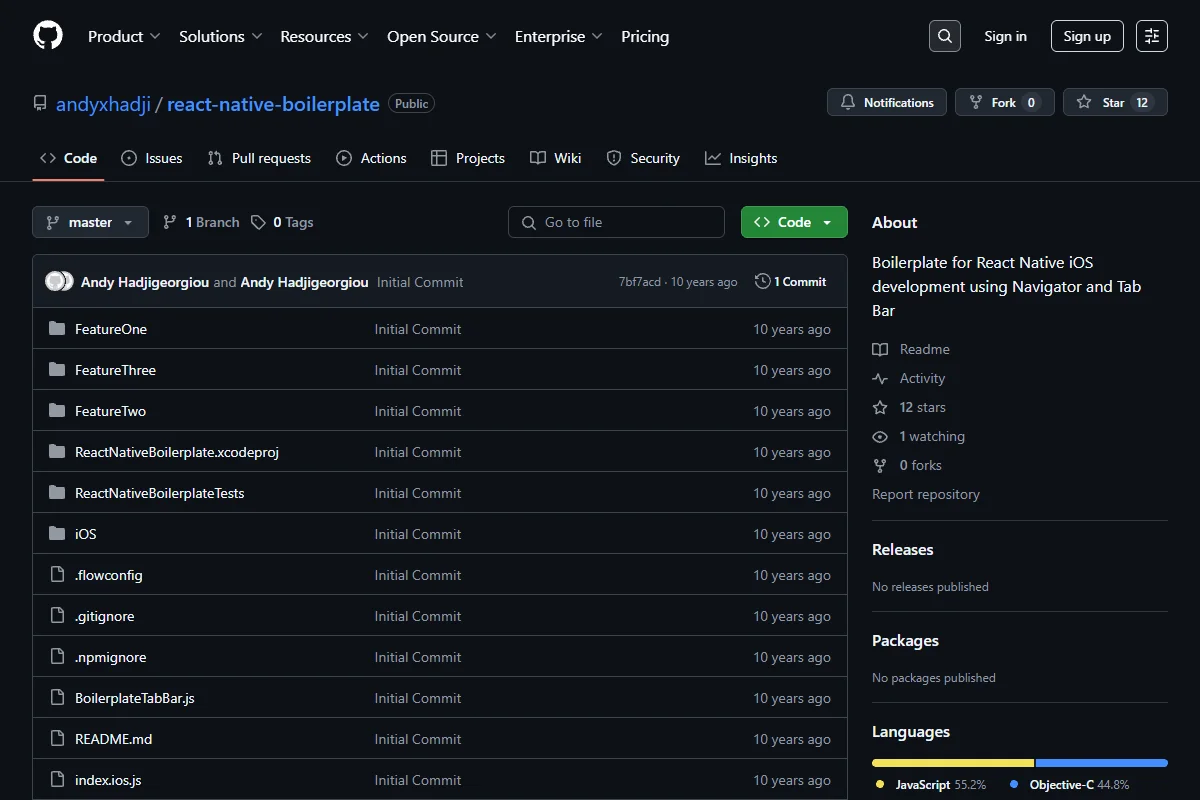
Task: Open the FeatureOne folder icon
Action: [x=57, y=329]
